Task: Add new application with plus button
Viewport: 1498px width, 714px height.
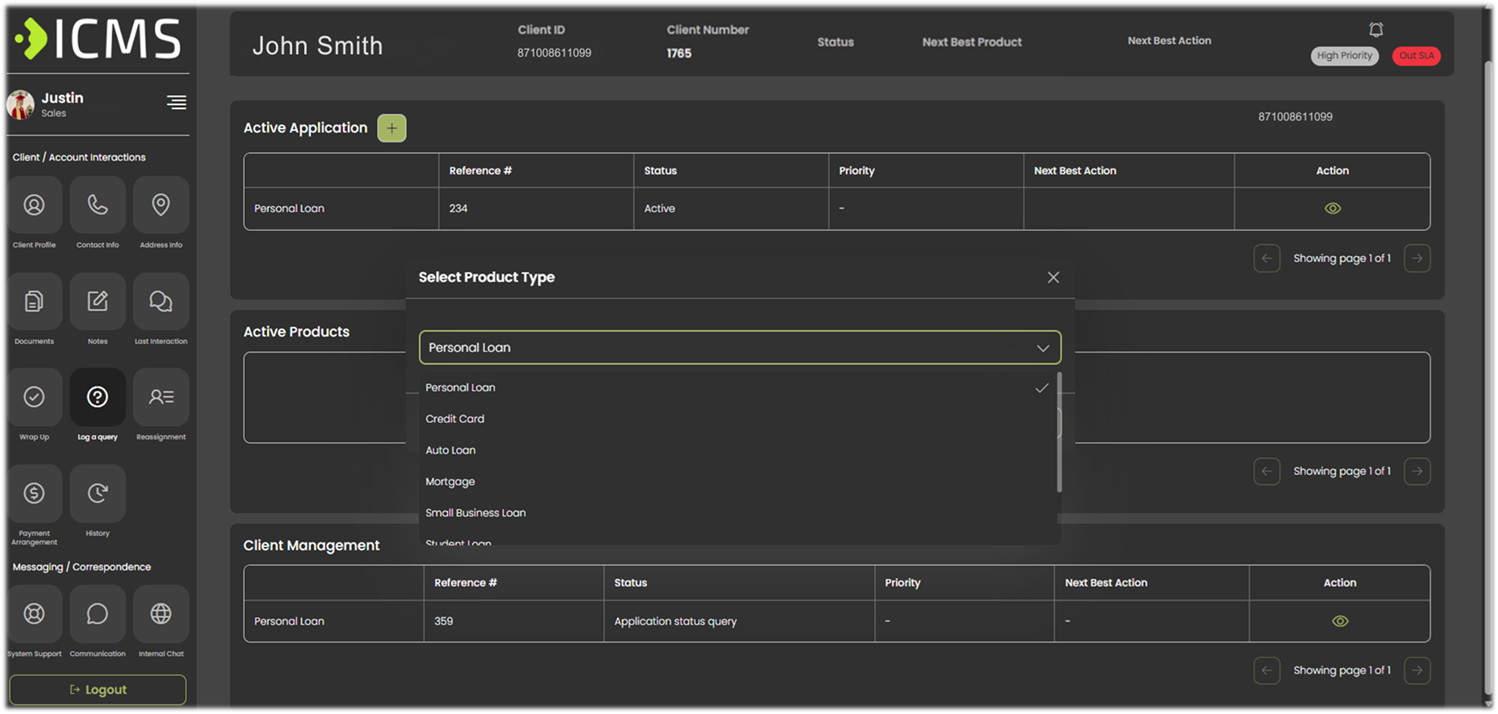Action: [391, 128]
